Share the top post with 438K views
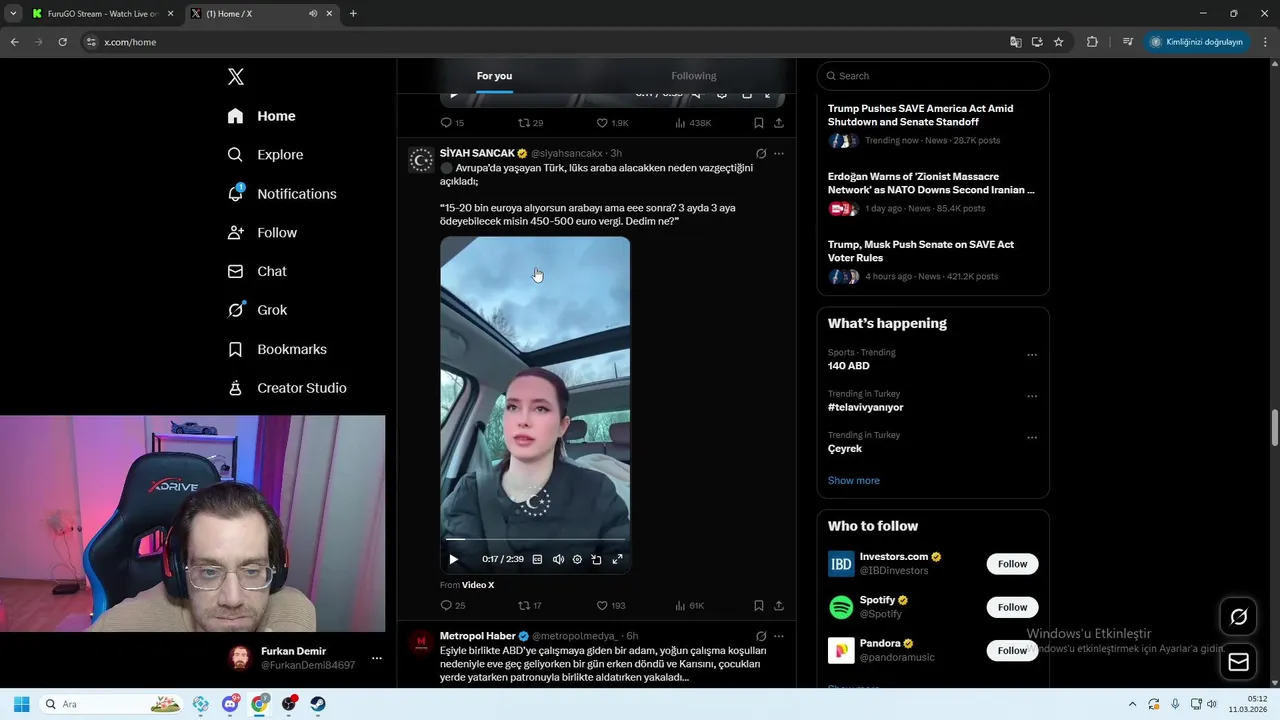Viewport: 1280px width, 720px height. (x=779, y=123)
